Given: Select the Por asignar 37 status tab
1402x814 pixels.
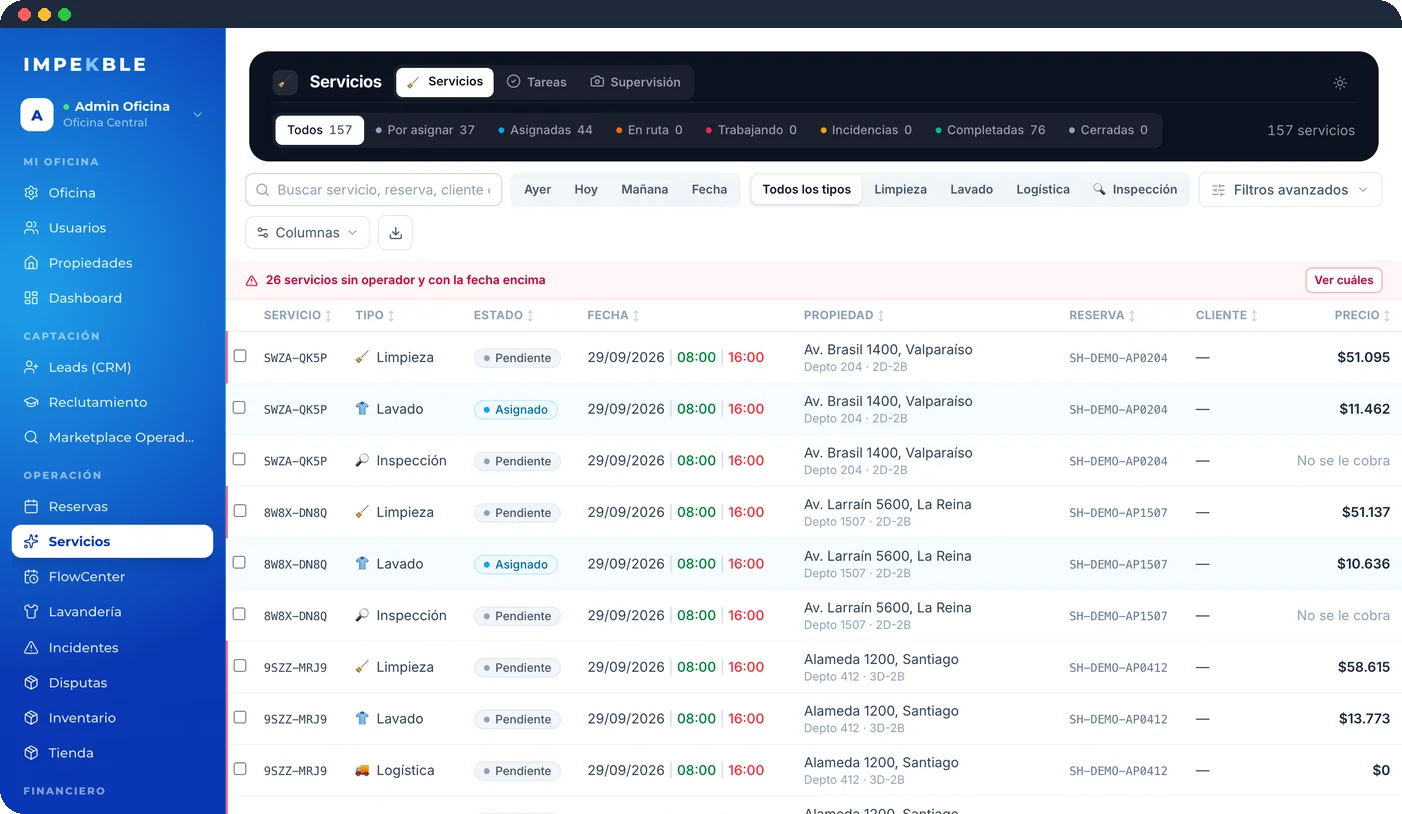Looking at the screenshot, I should 424,130.
